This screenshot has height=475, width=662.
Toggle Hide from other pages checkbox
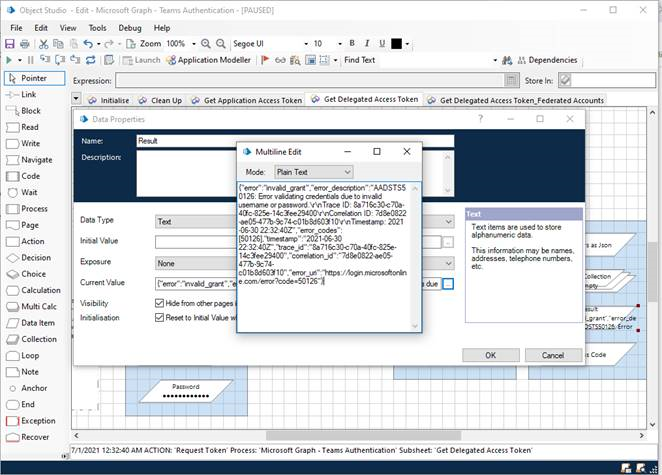click(x=160, y=302)
